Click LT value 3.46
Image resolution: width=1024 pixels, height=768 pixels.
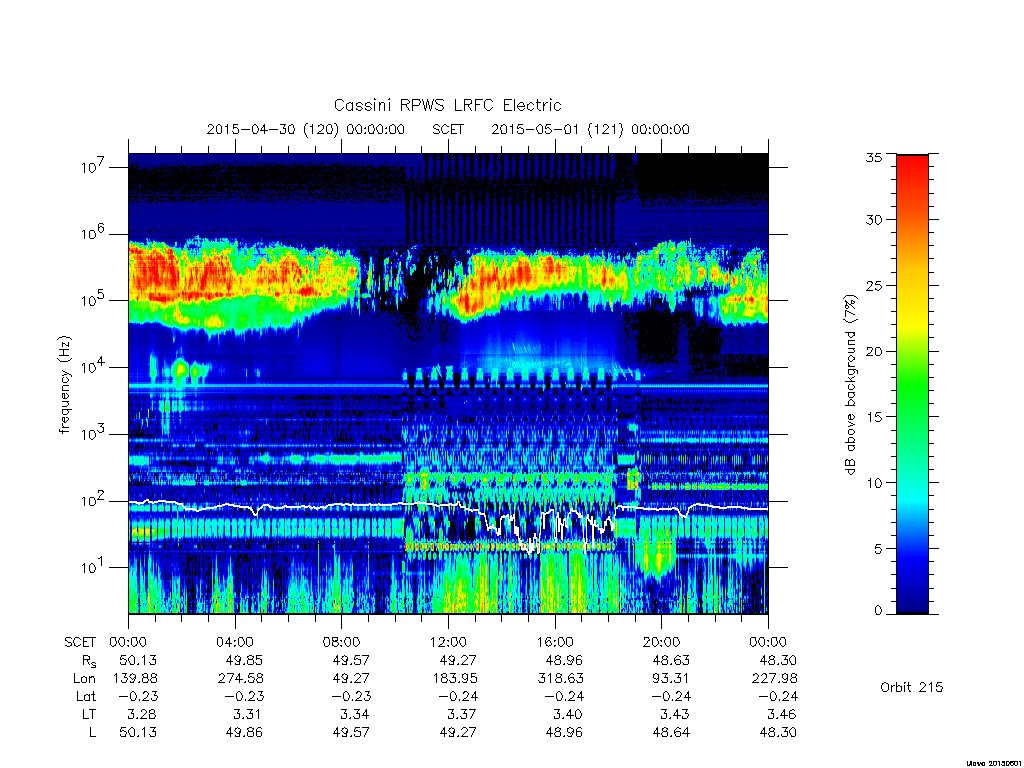[x=781, y=714]
